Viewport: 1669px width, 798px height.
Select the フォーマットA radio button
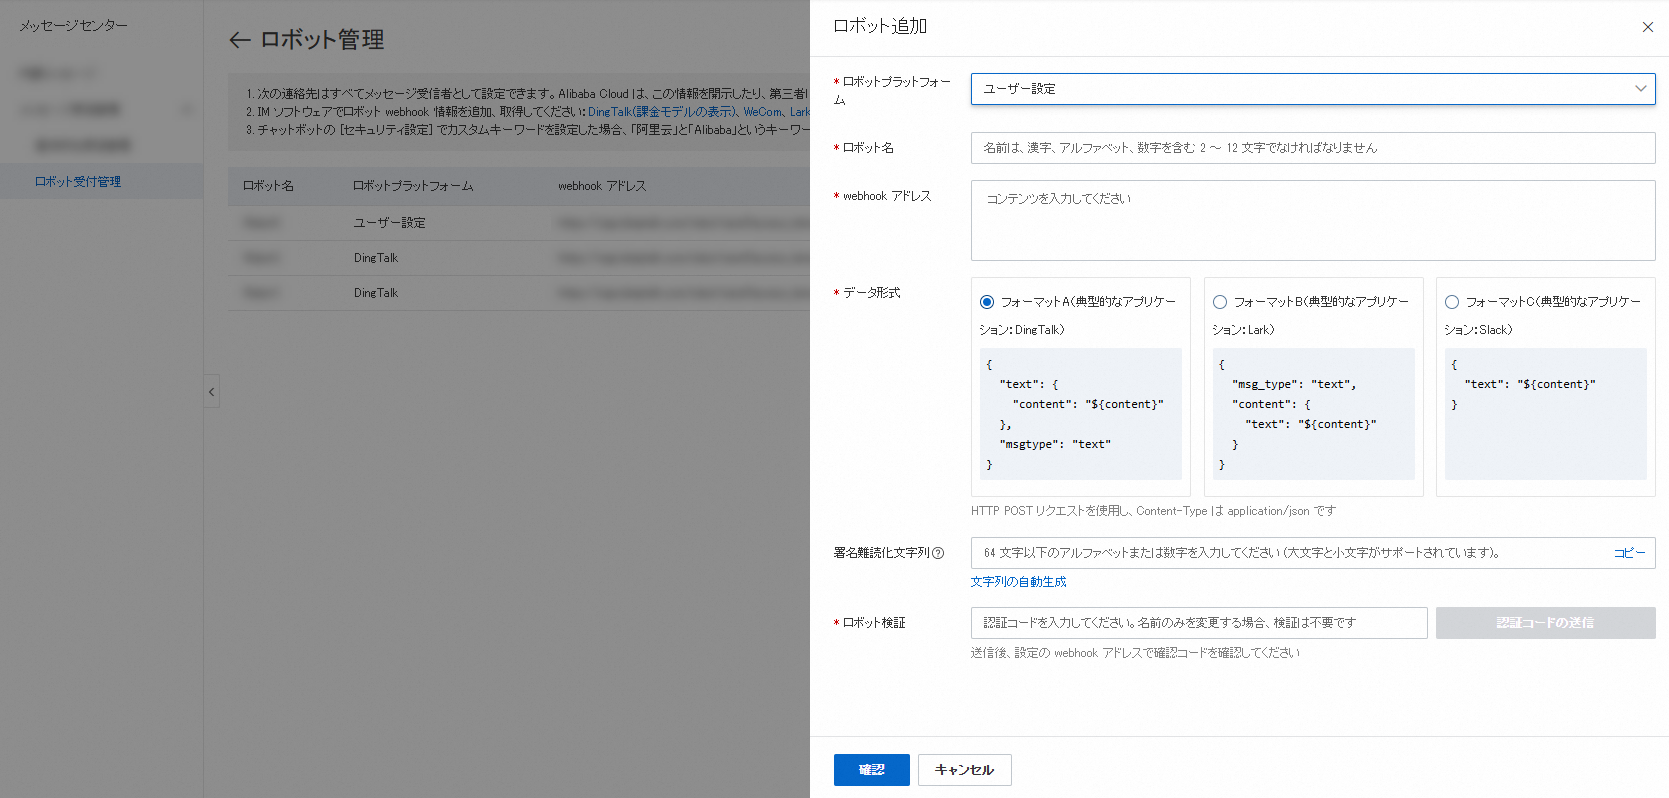click(987, 302)
